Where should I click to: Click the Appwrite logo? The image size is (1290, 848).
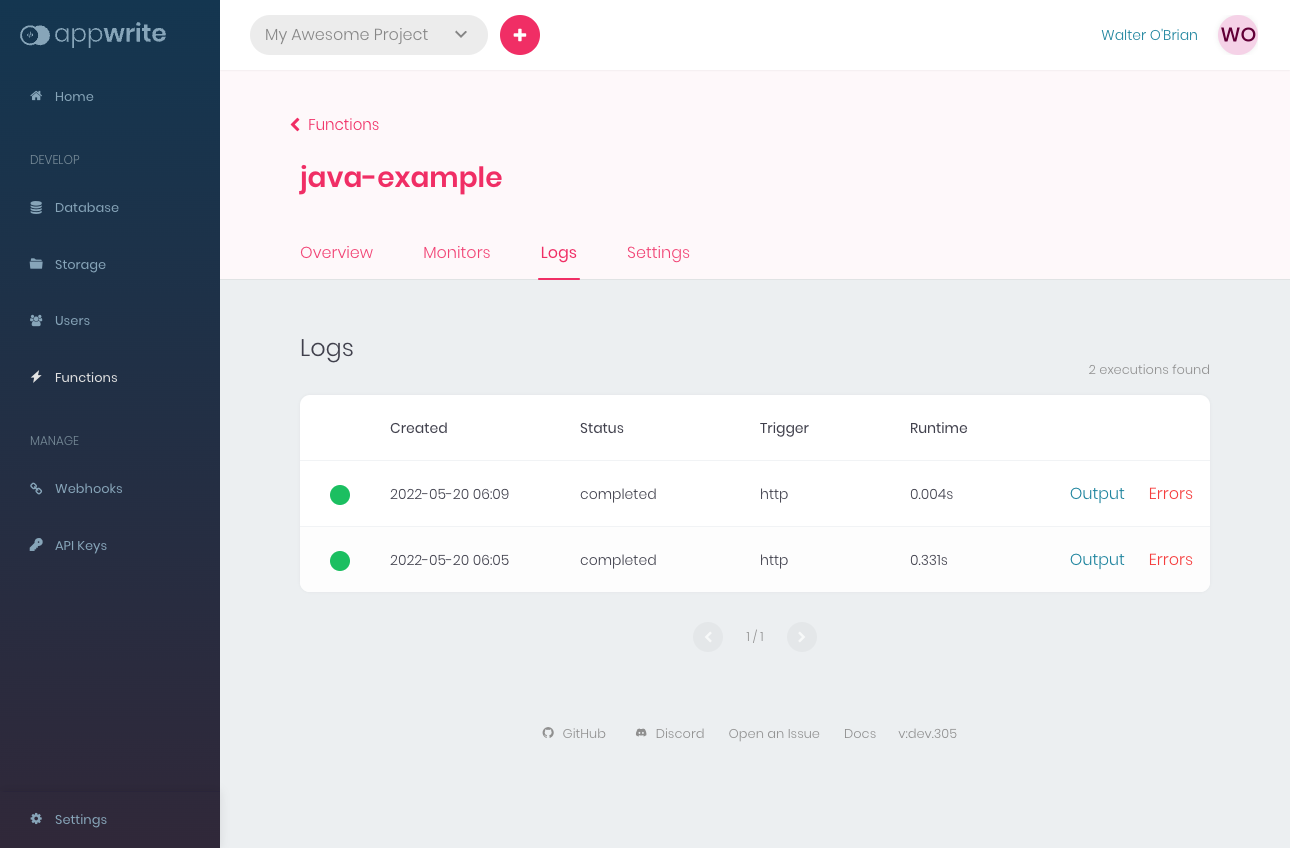(92, 34)
